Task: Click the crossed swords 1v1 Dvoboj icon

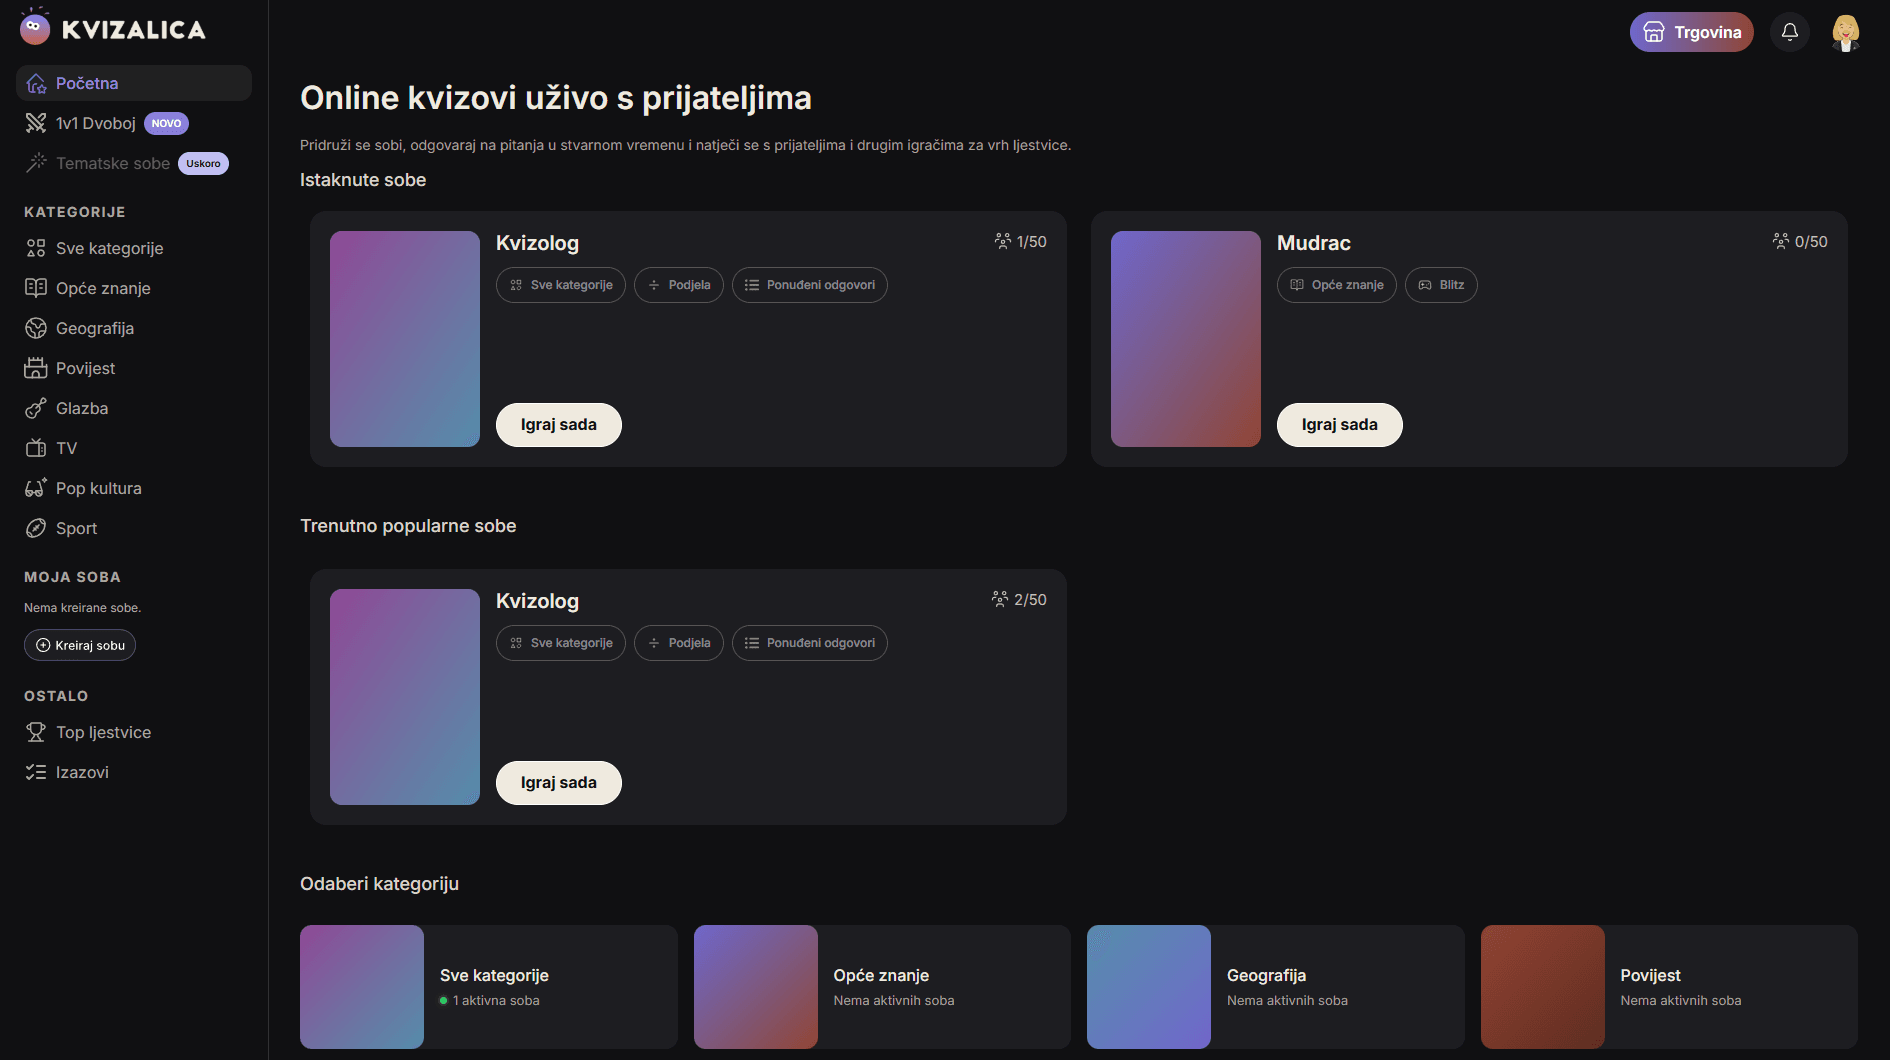Action: point(36,123)
